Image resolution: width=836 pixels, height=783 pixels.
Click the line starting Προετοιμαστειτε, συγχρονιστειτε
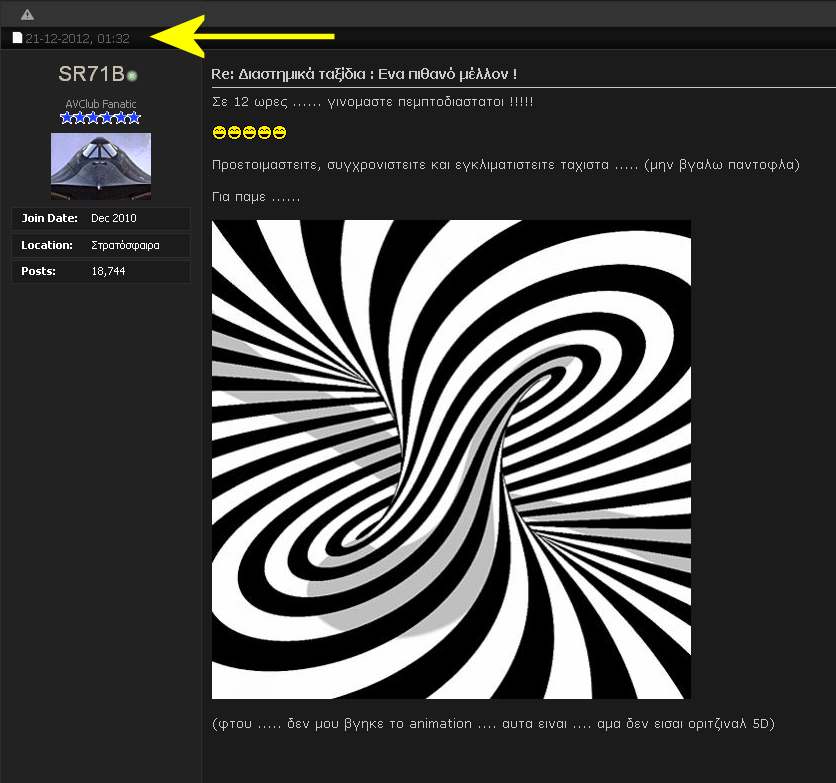click(x=506, y=165)
